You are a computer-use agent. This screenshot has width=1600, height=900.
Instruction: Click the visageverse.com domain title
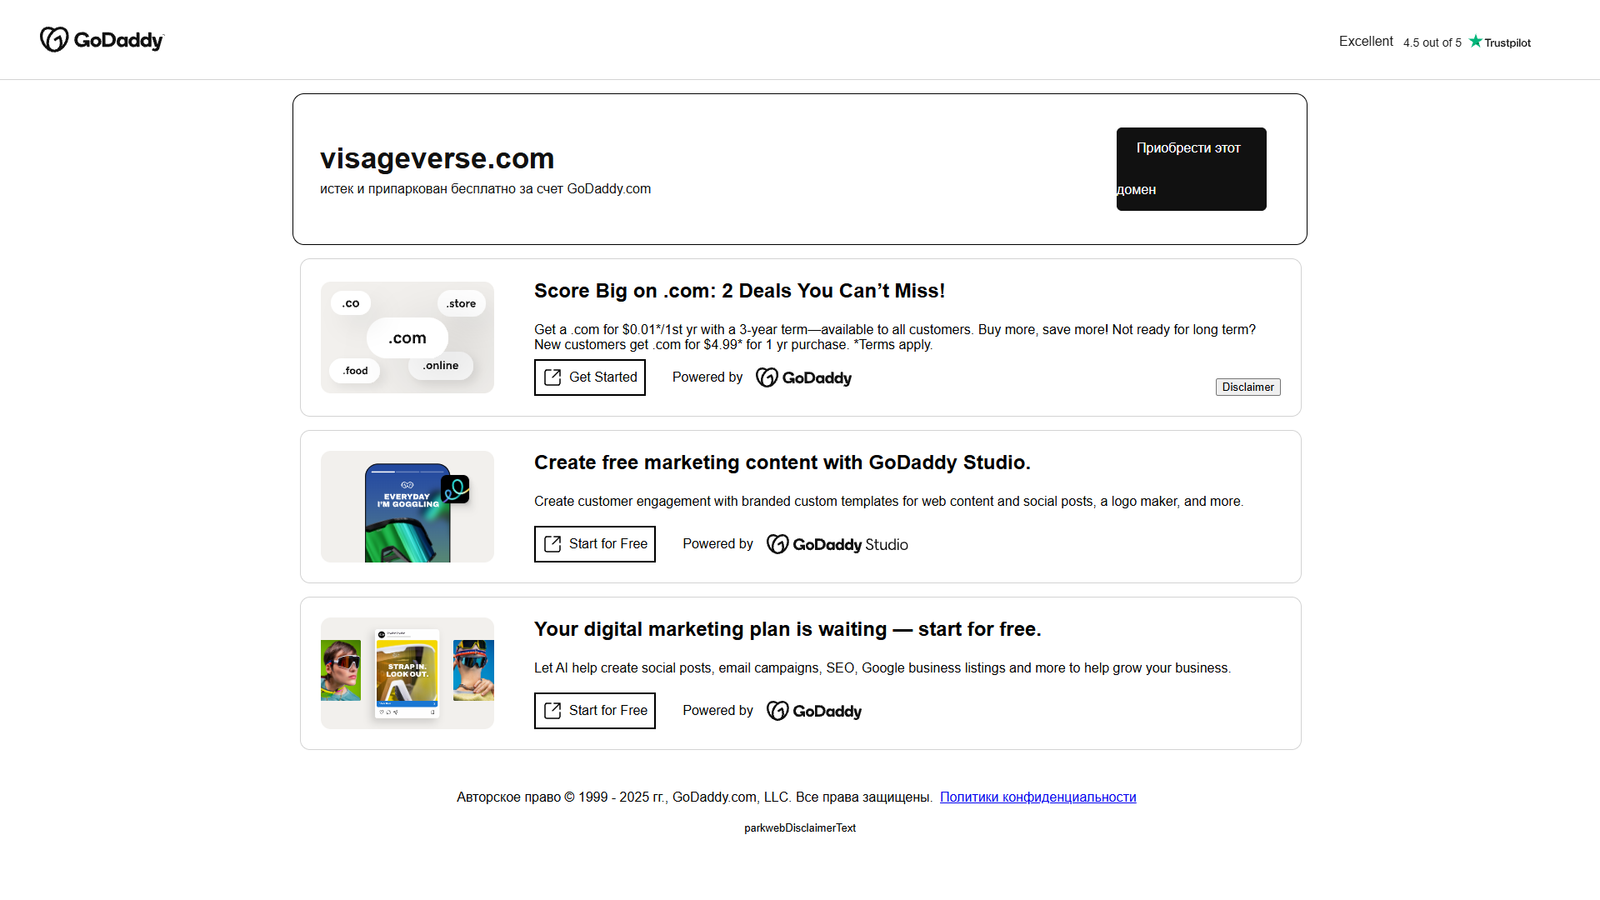pos(437,158)
